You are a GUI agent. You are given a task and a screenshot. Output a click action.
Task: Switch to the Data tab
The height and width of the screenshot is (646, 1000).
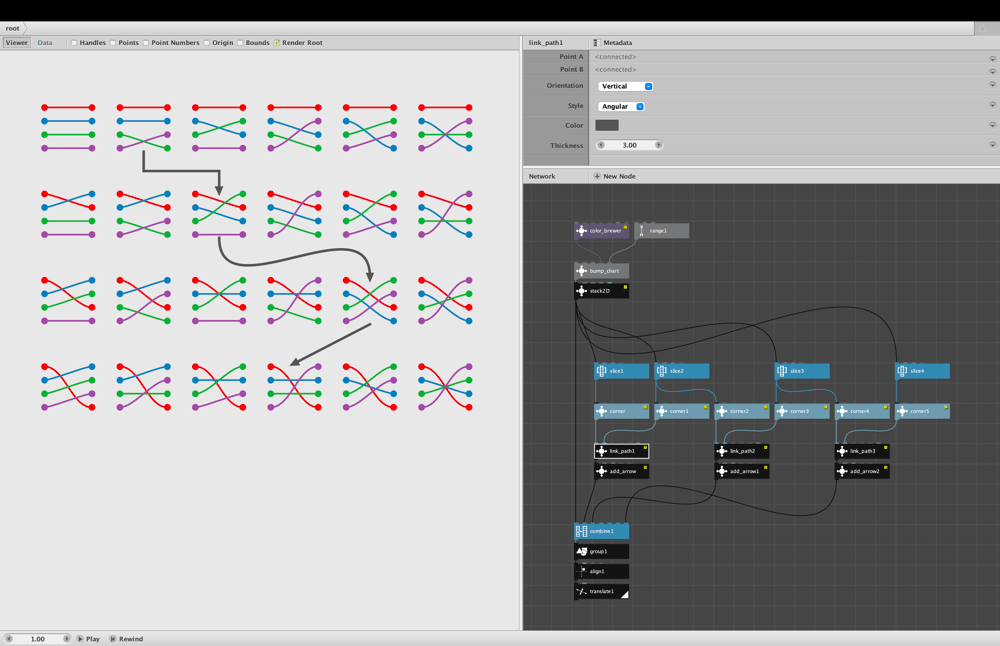45,43
